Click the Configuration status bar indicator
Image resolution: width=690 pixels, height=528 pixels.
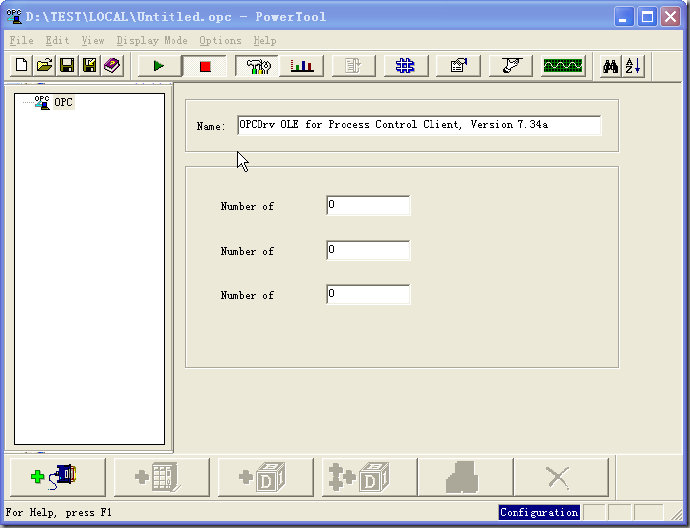pos(539,513)
